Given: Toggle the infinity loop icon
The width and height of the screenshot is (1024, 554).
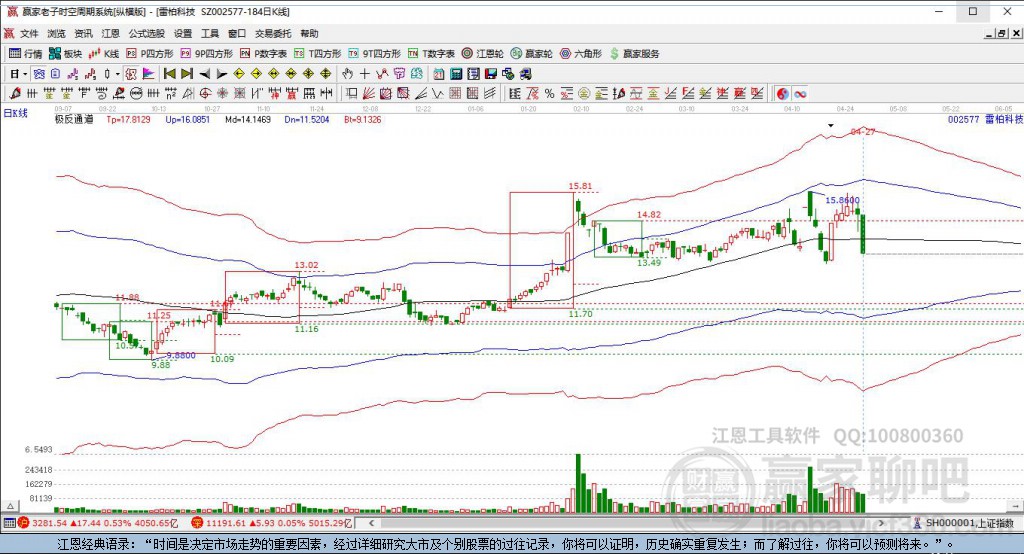Looking at the screenshot, I should pos(800,94).
